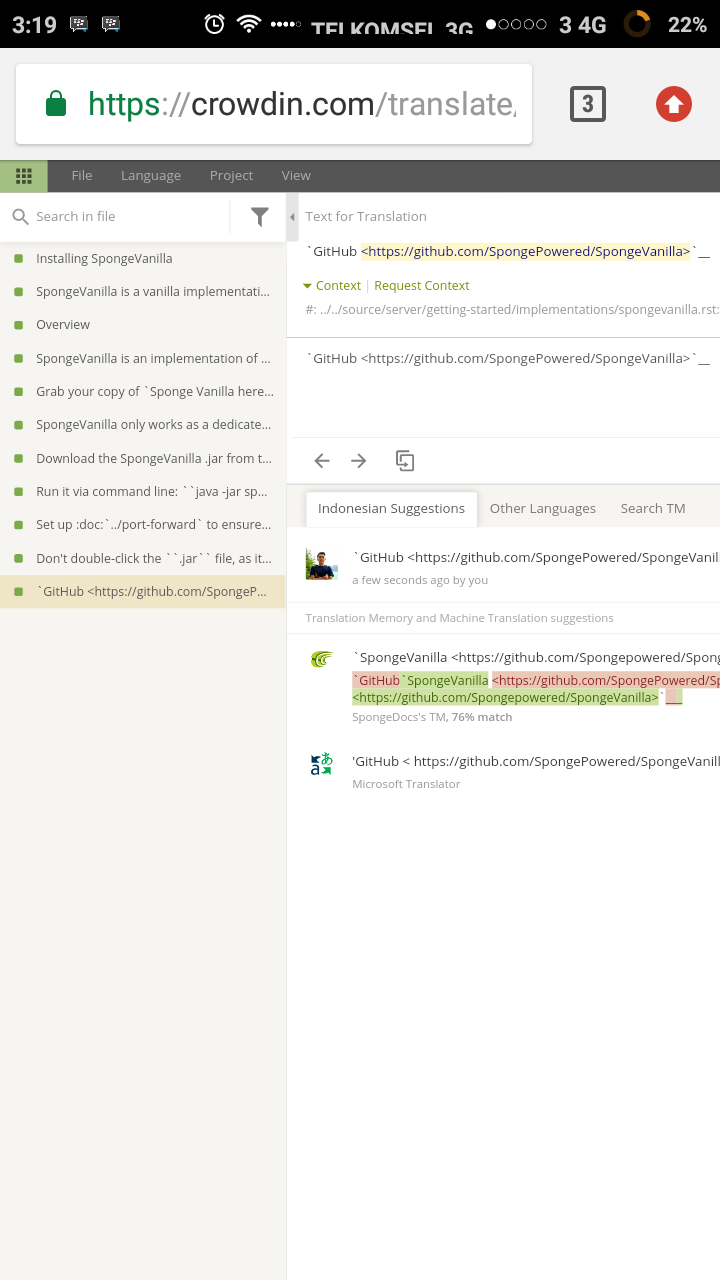Open the View menu
The width and height of the screenshot is (720, 1280).
[x=296, y=175]
